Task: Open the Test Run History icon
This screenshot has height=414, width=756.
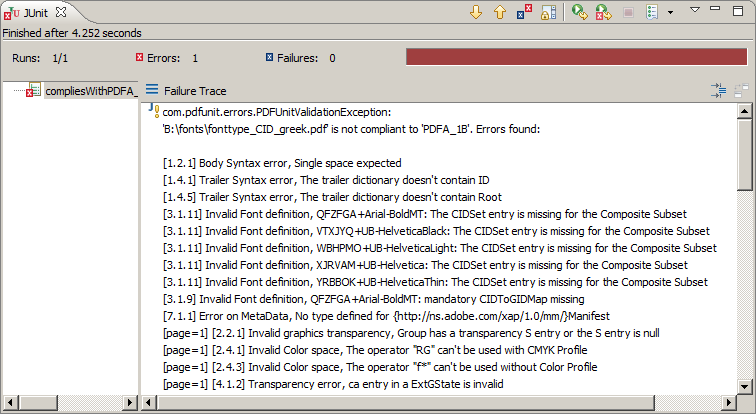Action: coord(651,12)
